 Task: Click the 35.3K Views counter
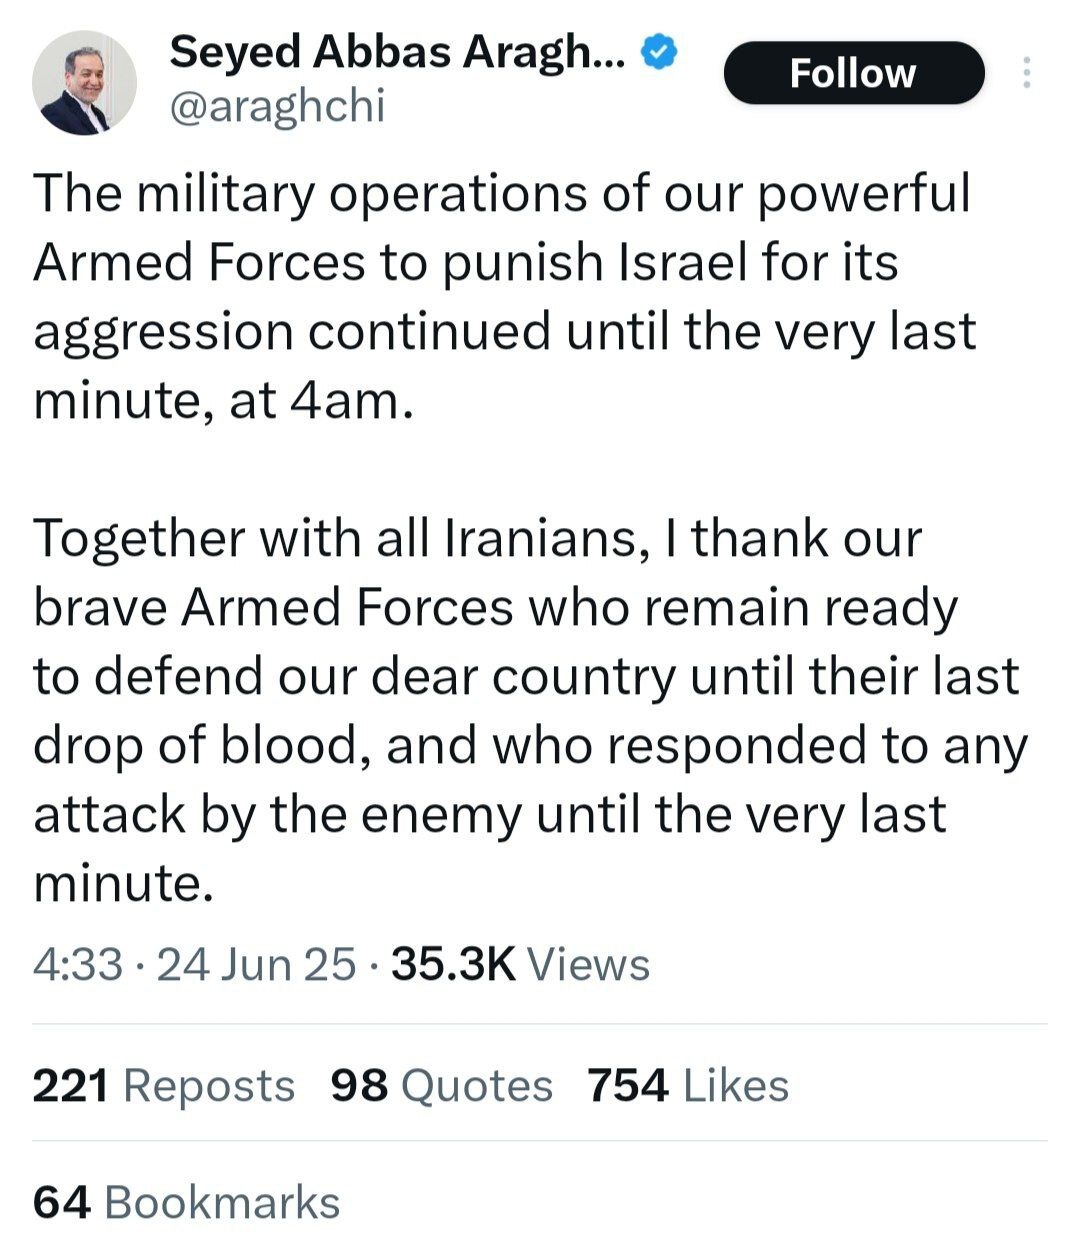[x=520, y=964]
